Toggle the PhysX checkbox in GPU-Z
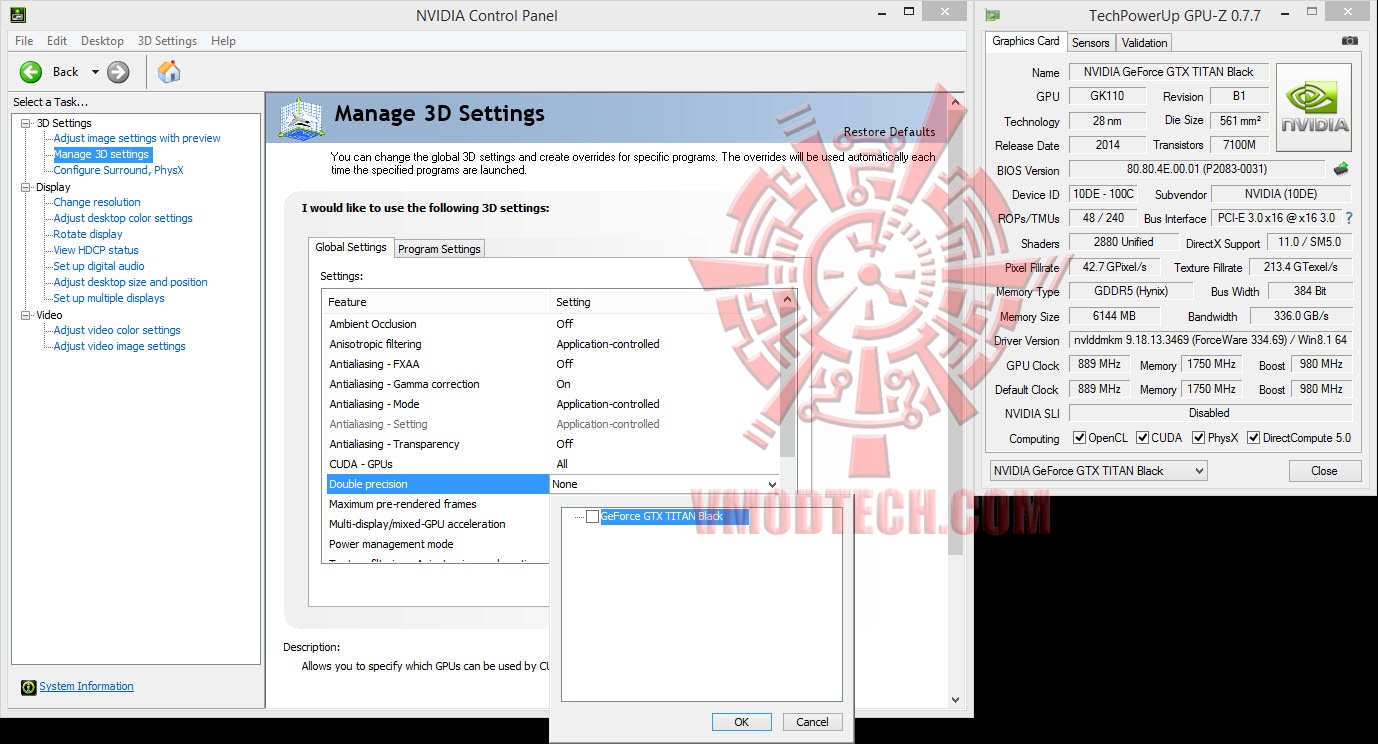 1198,438
